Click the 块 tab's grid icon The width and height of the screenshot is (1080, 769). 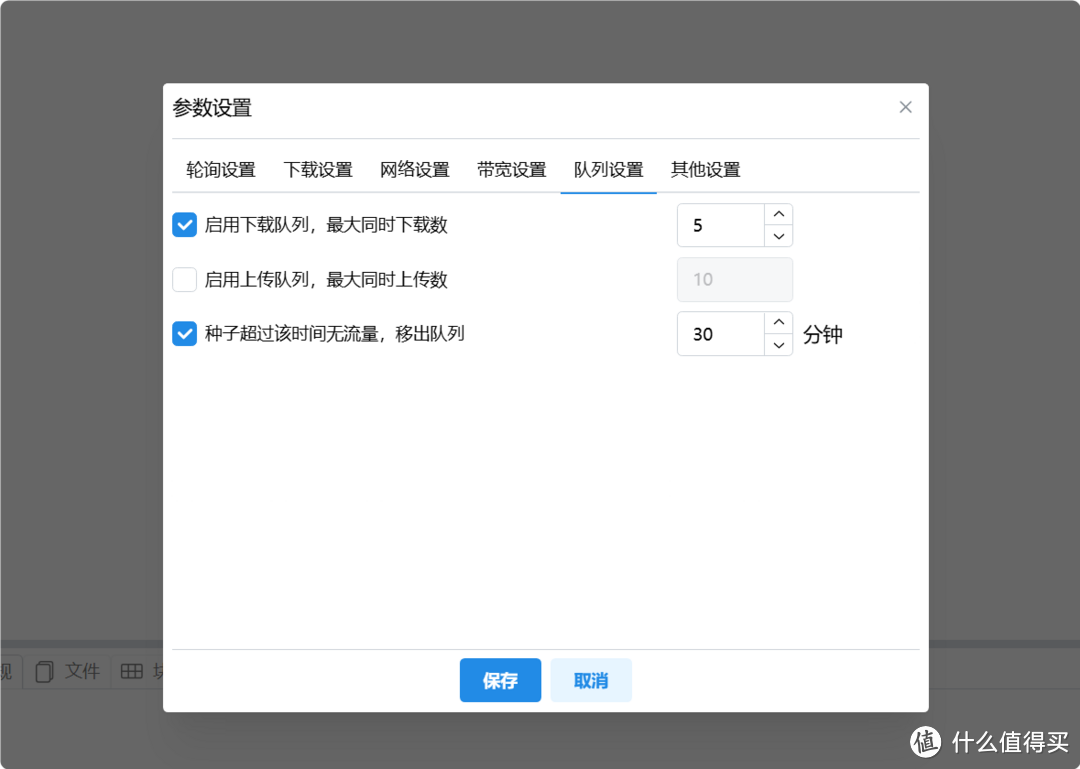132,671
